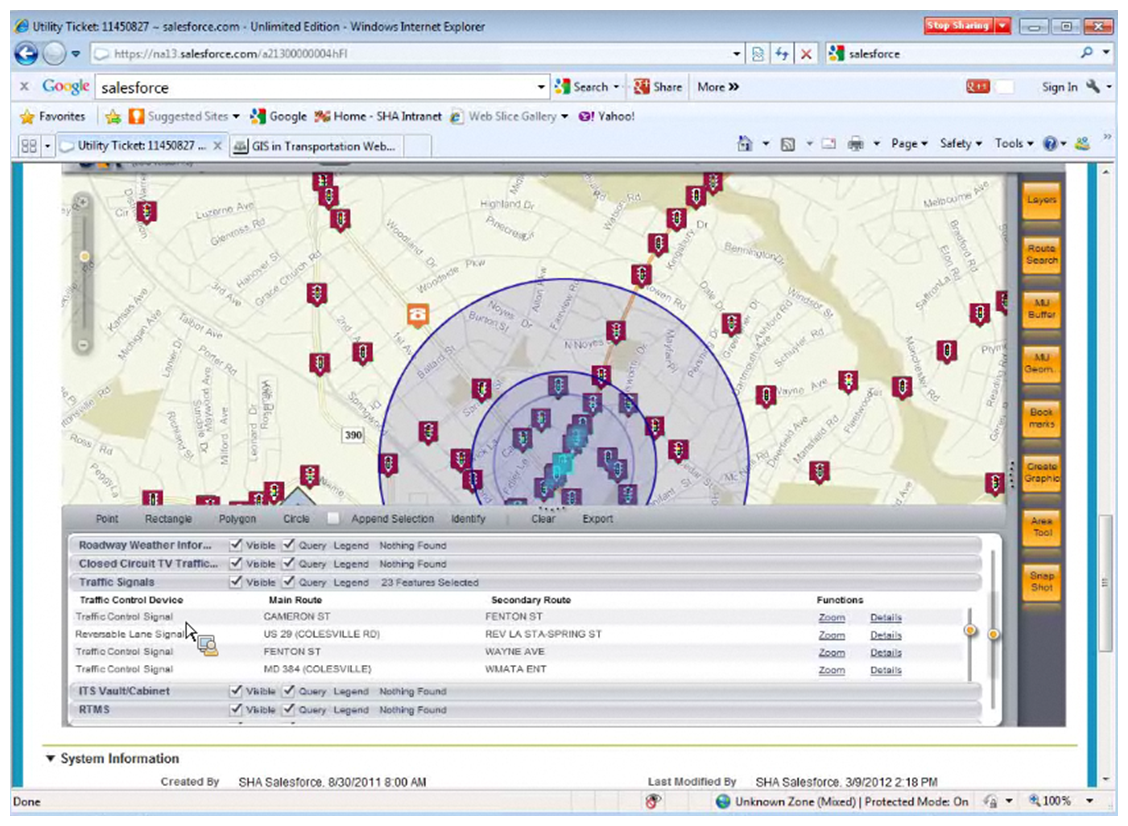Click the Identify button

tap(468, 519)
